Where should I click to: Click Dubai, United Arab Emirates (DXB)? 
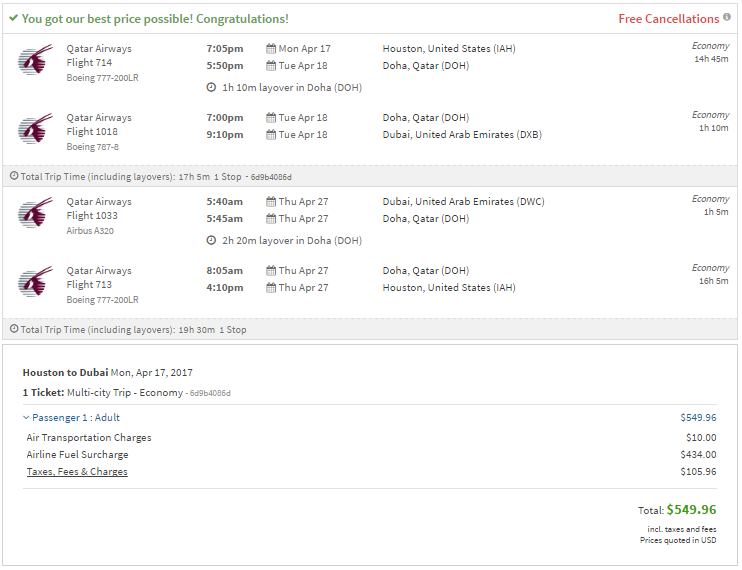[462, 135]
